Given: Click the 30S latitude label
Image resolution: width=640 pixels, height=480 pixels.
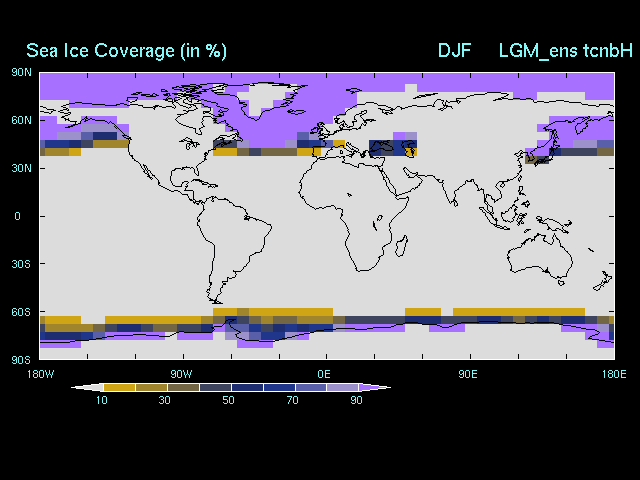Looking at the screenshot, I should (21, 264).
